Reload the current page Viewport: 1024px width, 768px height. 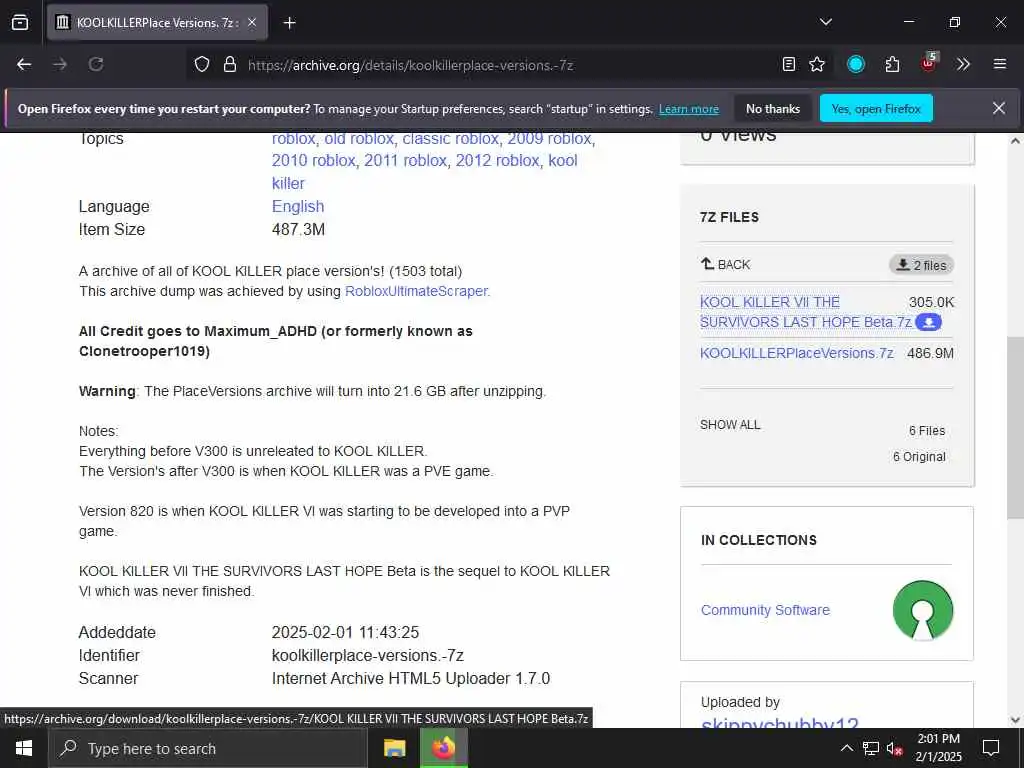tap(96, 65)
